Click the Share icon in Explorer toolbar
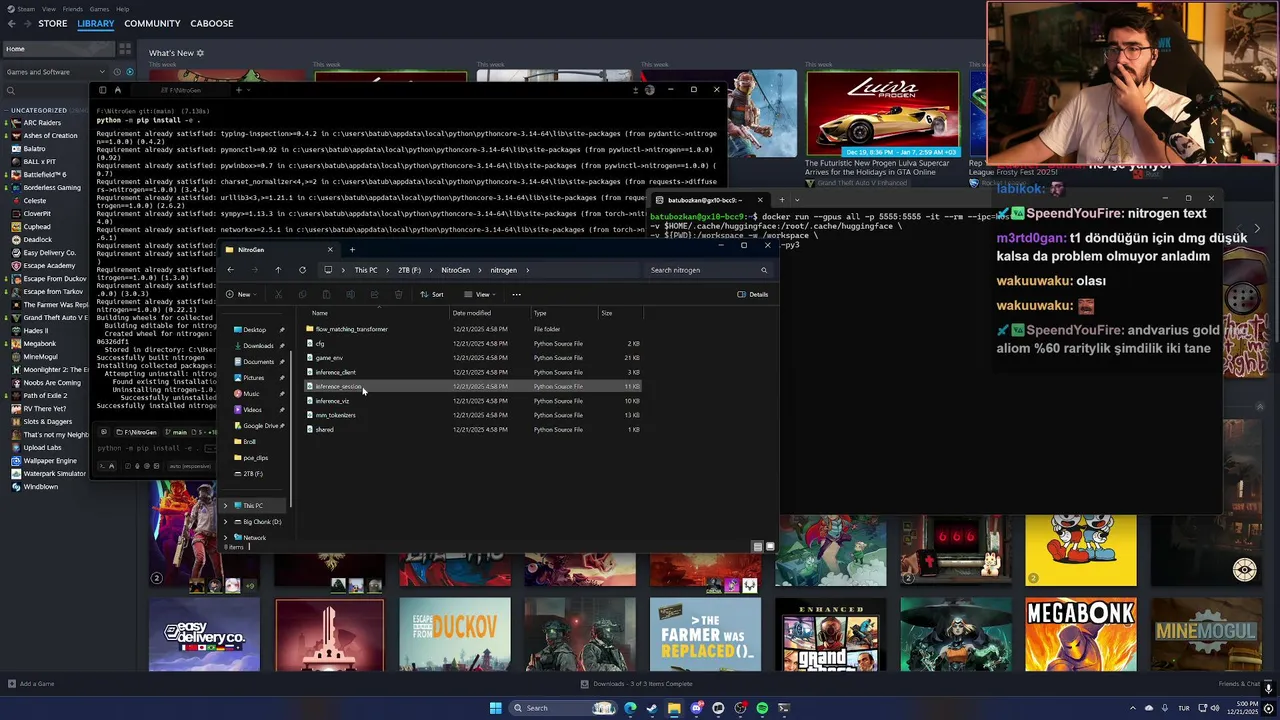1280x720 pixels. click(374, 294)
